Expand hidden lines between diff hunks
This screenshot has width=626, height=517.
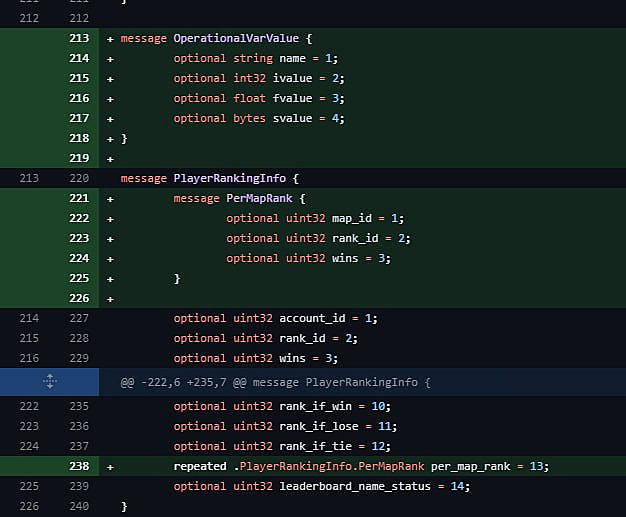point(49,382)
